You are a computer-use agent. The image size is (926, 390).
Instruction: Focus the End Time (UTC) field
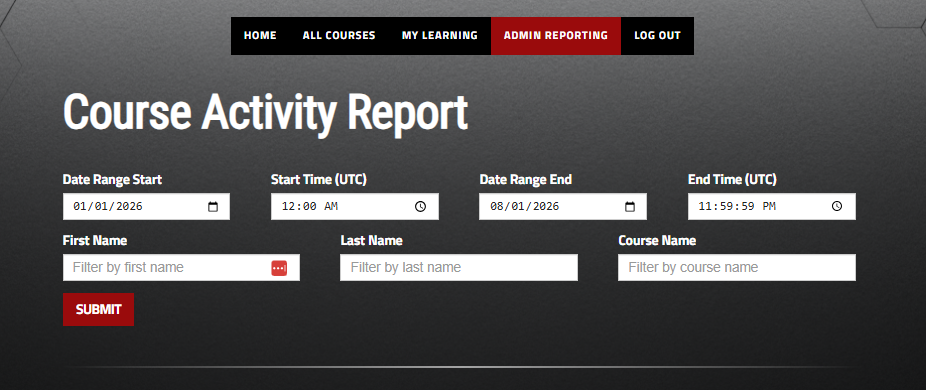coord(772,206)
